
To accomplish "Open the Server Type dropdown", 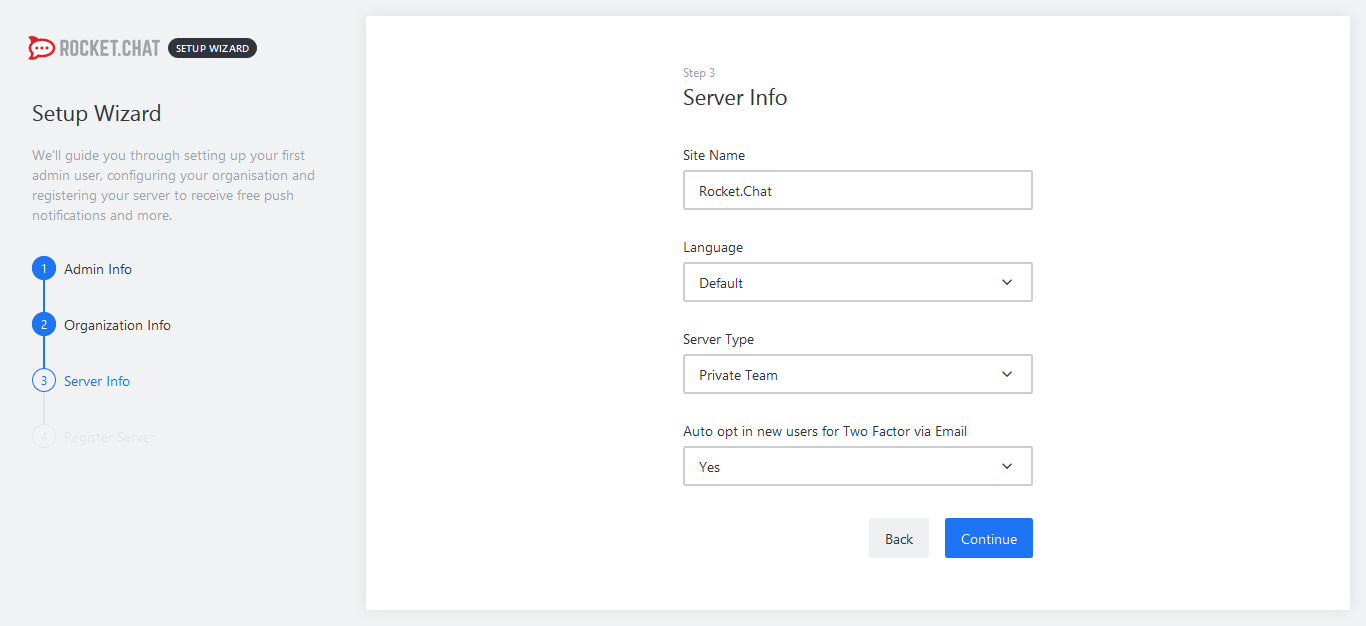I will click(858, 374).
